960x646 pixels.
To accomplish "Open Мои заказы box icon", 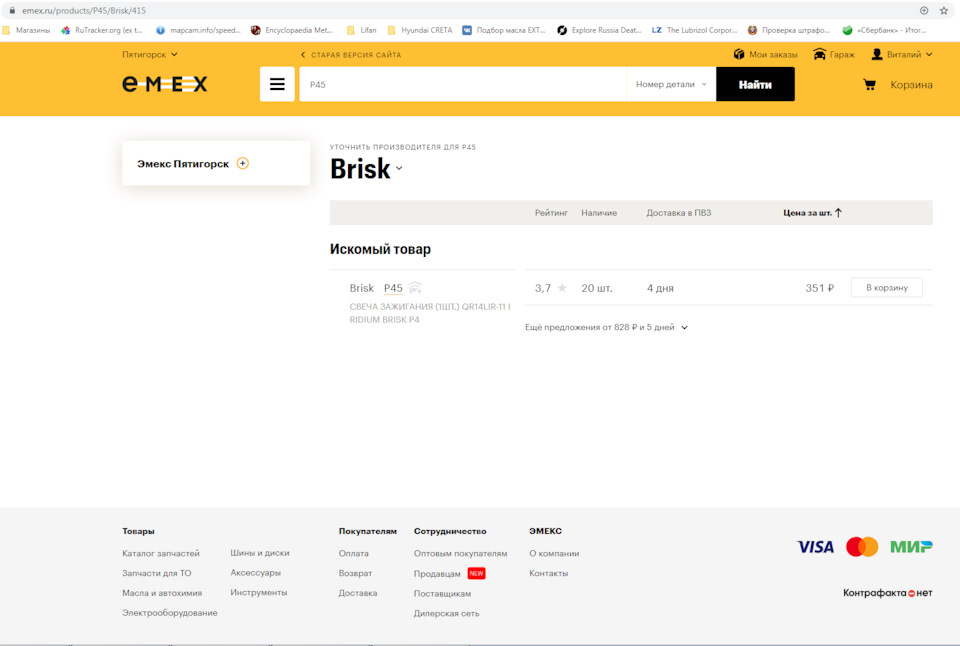I will tap(739, 54).
